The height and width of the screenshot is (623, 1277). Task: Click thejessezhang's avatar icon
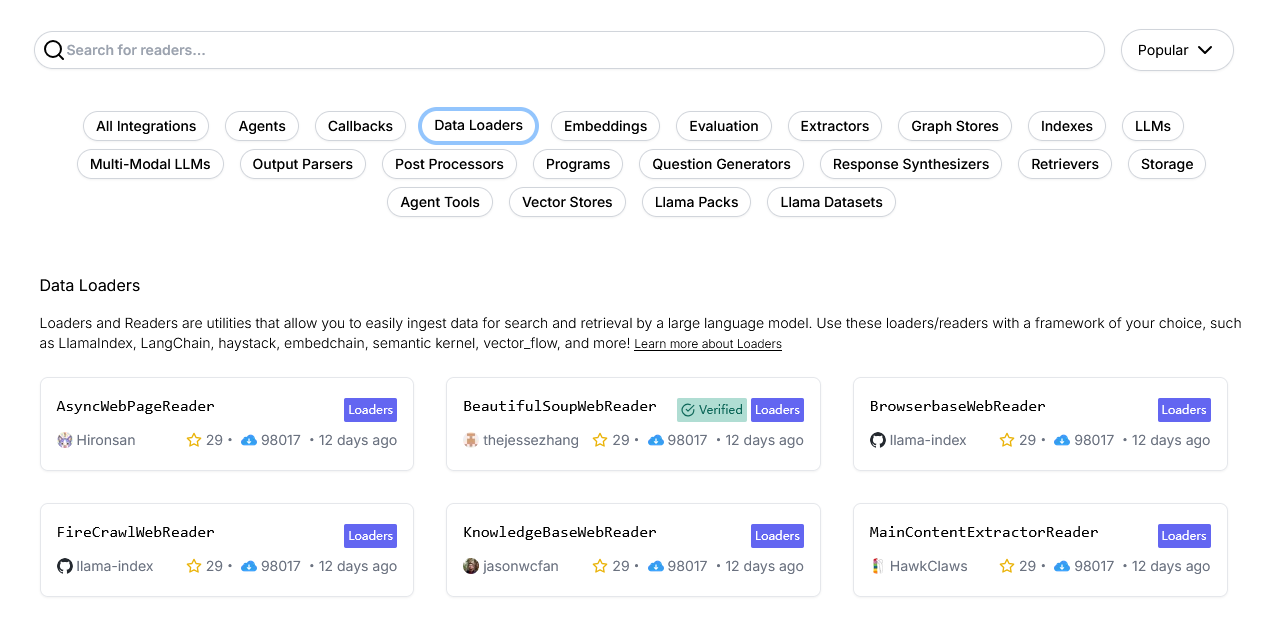click(x=471, y=440)
